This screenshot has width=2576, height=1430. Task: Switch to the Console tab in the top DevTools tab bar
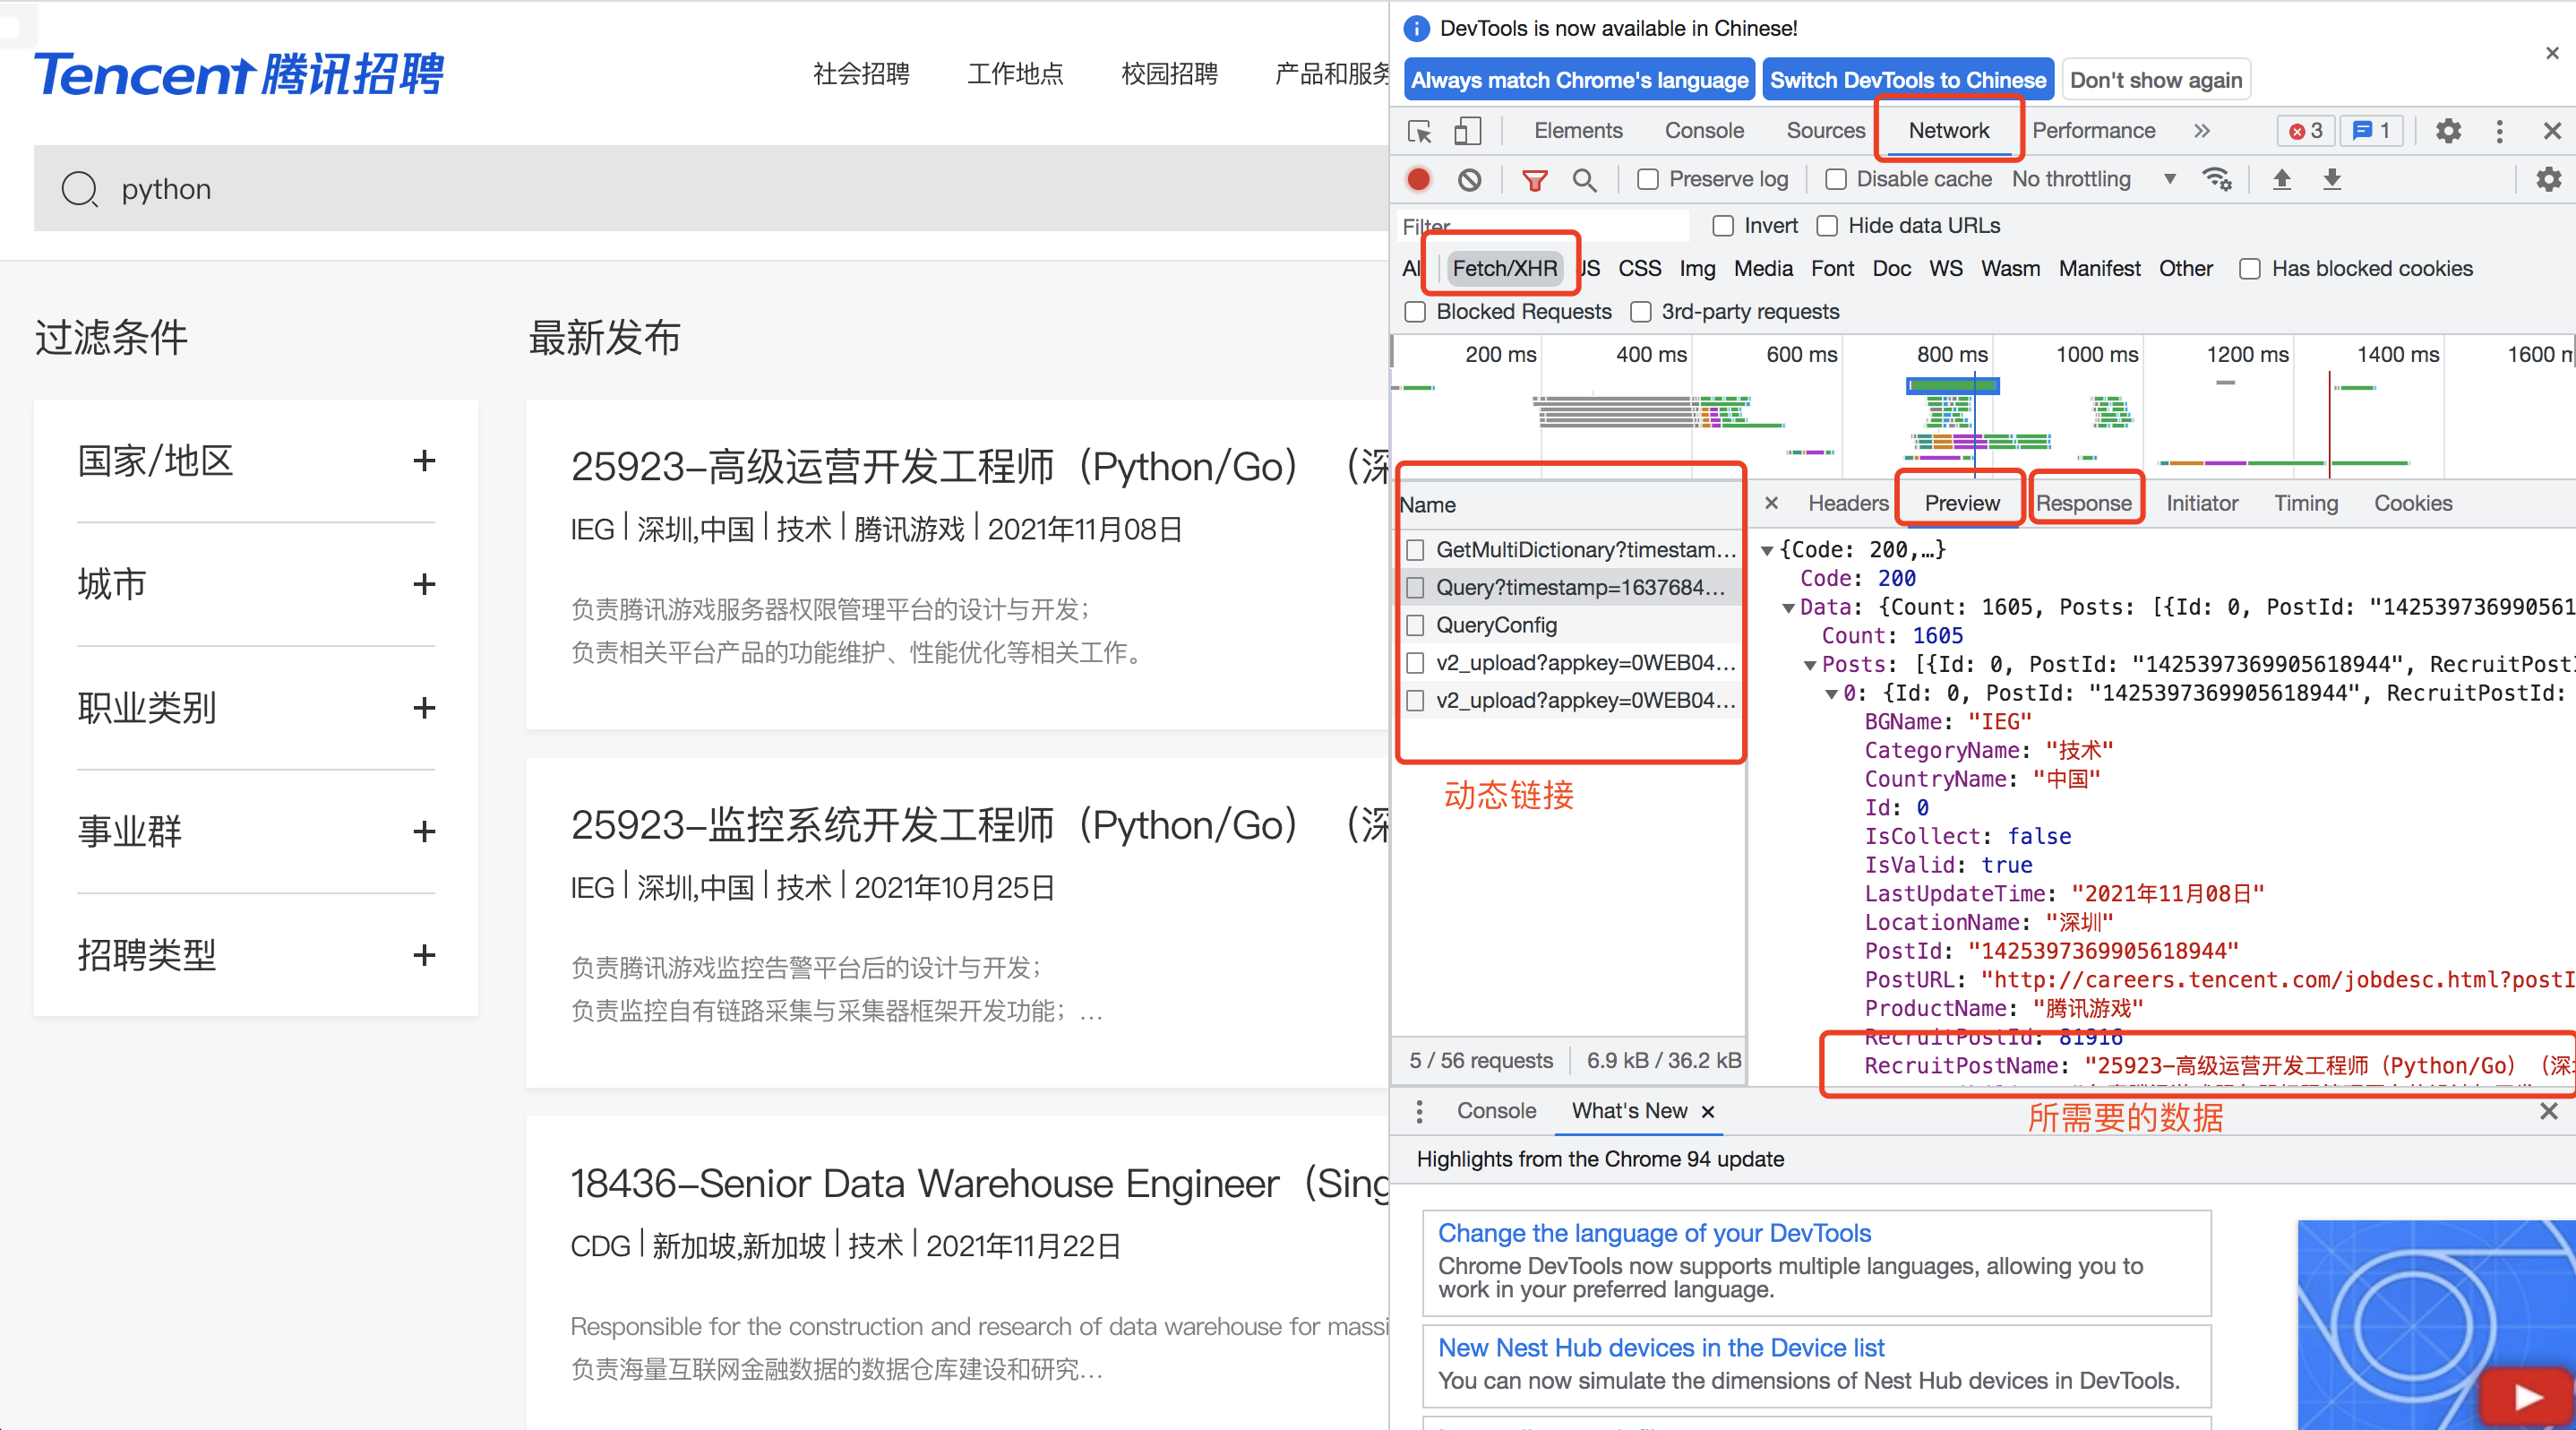click(1704, 131)
